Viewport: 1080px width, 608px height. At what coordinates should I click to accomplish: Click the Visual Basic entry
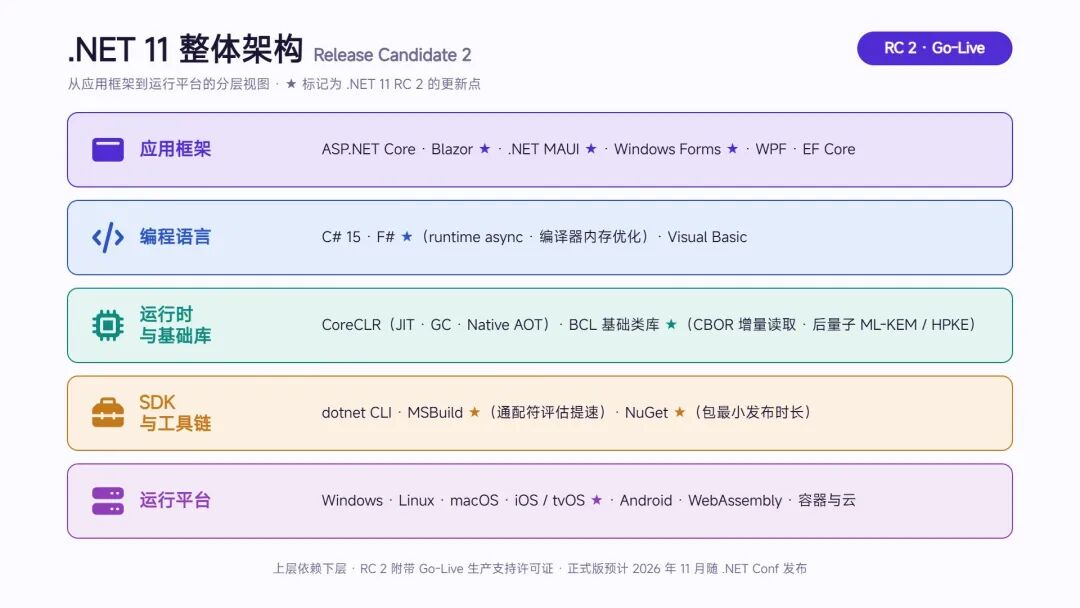pos(707,237)
